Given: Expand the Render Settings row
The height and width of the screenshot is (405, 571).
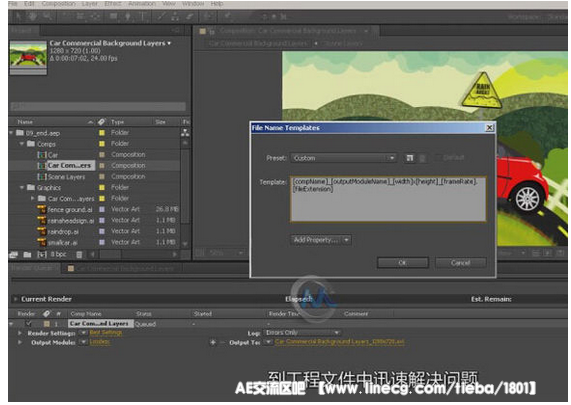Looking at the screenshot, I should (x=20, y=333).
